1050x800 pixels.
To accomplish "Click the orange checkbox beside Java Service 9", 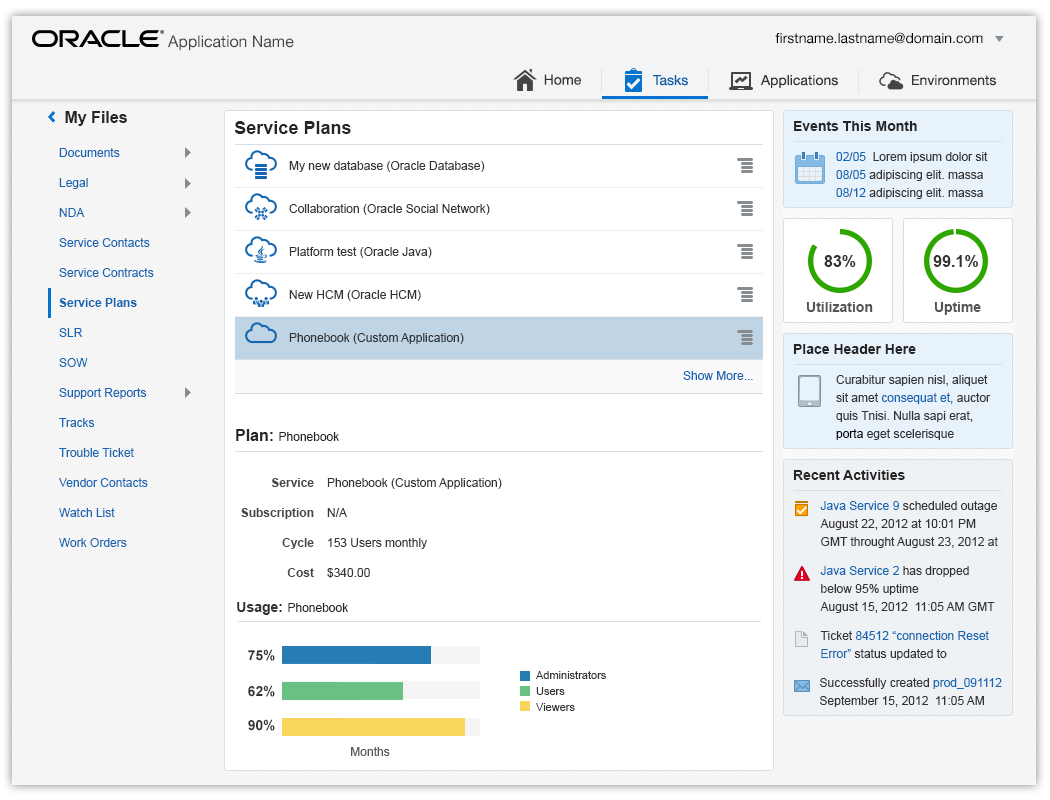I will tap(802, 508).
